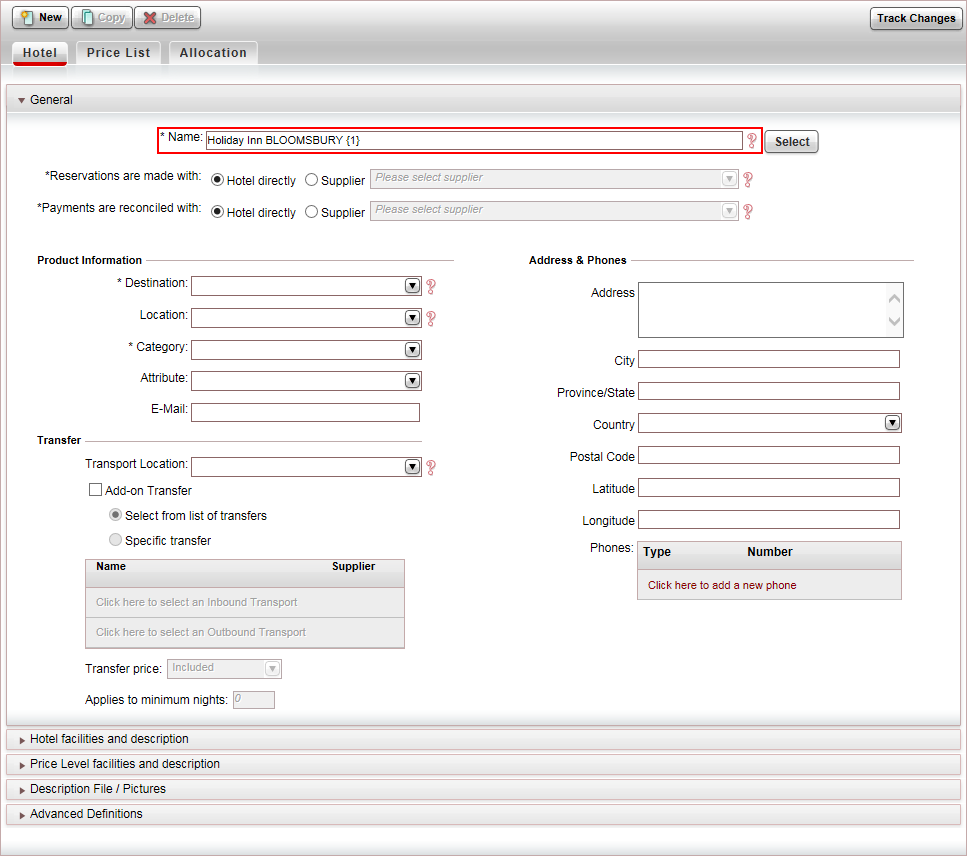Click the Address text area
The height and width of the screenshot is (856, 967).
[x=770, y=310]
